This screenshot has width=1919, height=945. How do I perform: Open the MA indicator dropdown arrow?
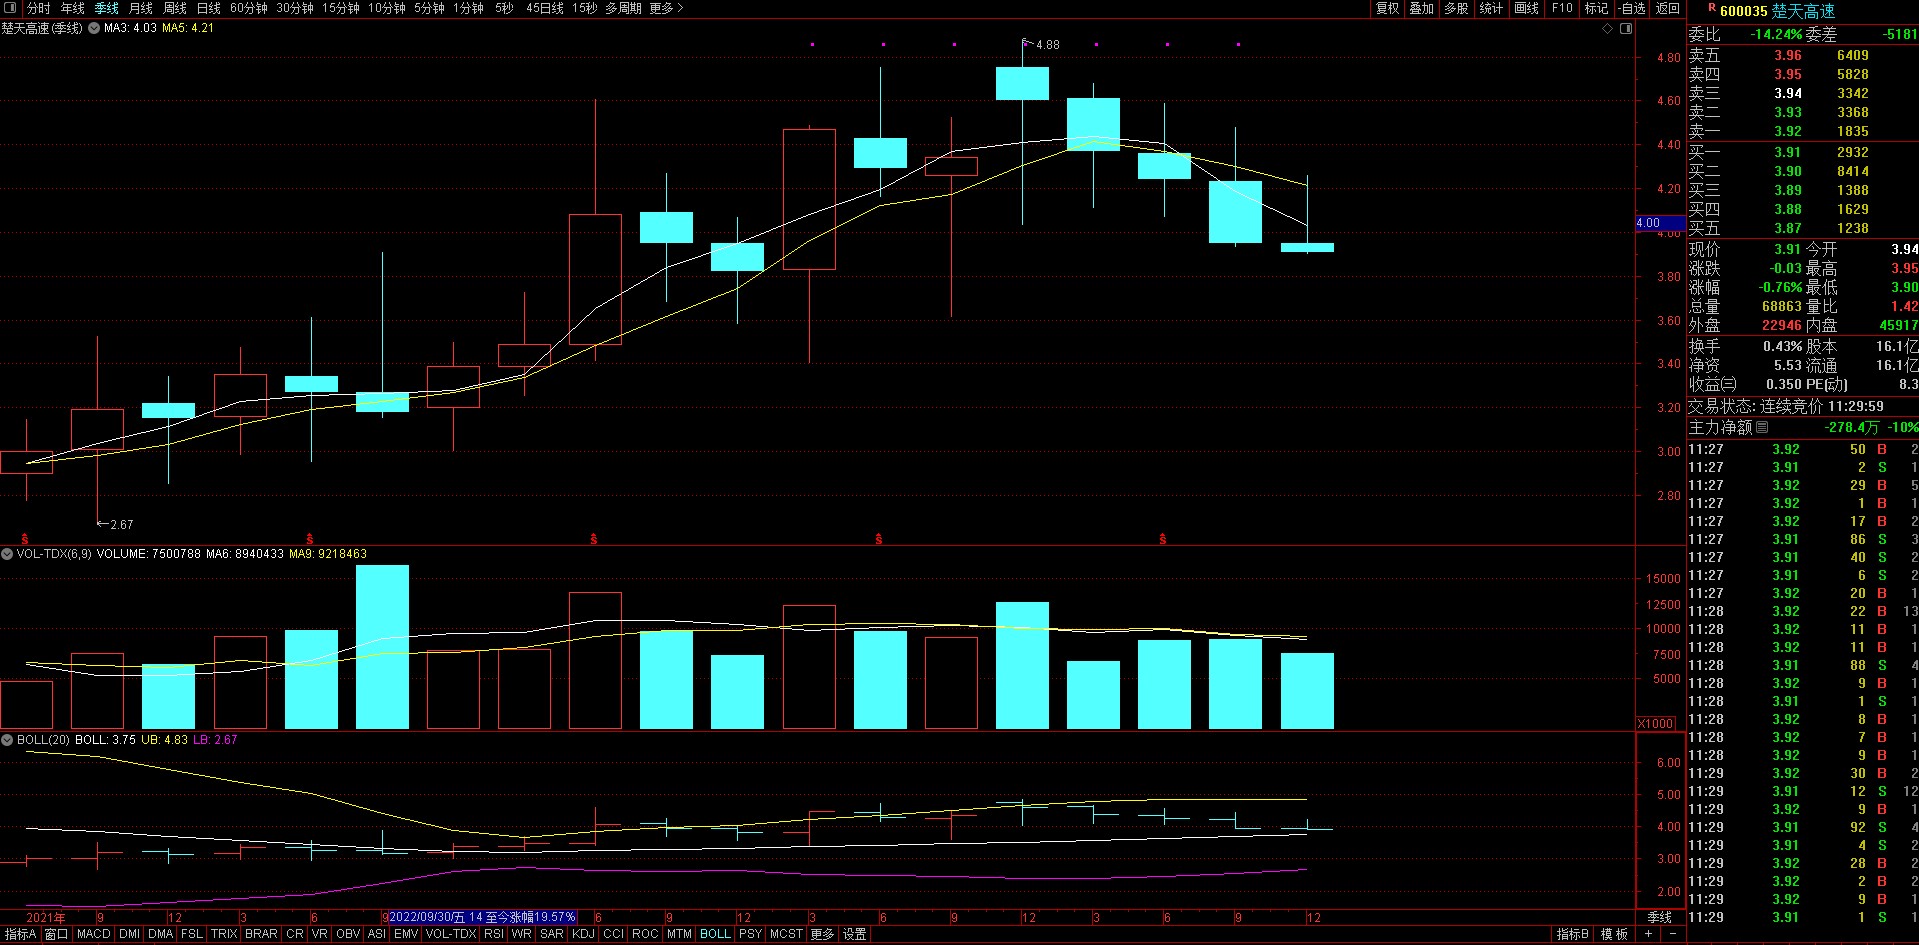tap(96, 28)
